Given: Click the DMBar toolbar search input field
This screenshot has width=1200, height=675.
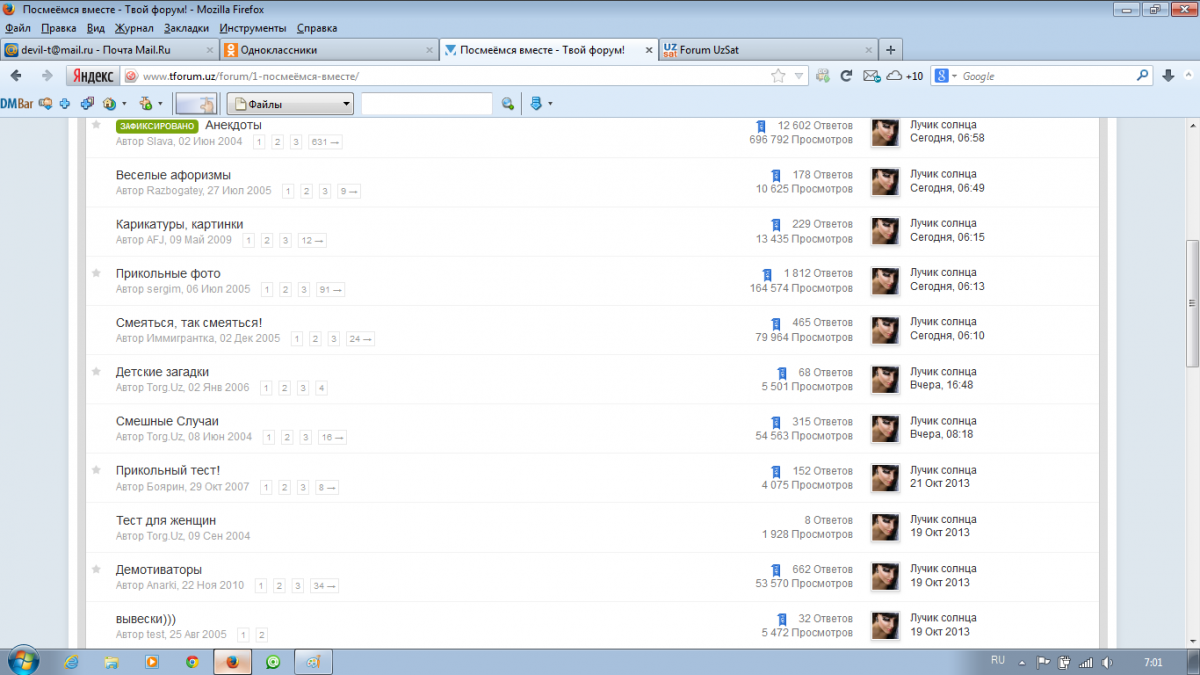Looking at the screenshot, I should tap(427, 103).
